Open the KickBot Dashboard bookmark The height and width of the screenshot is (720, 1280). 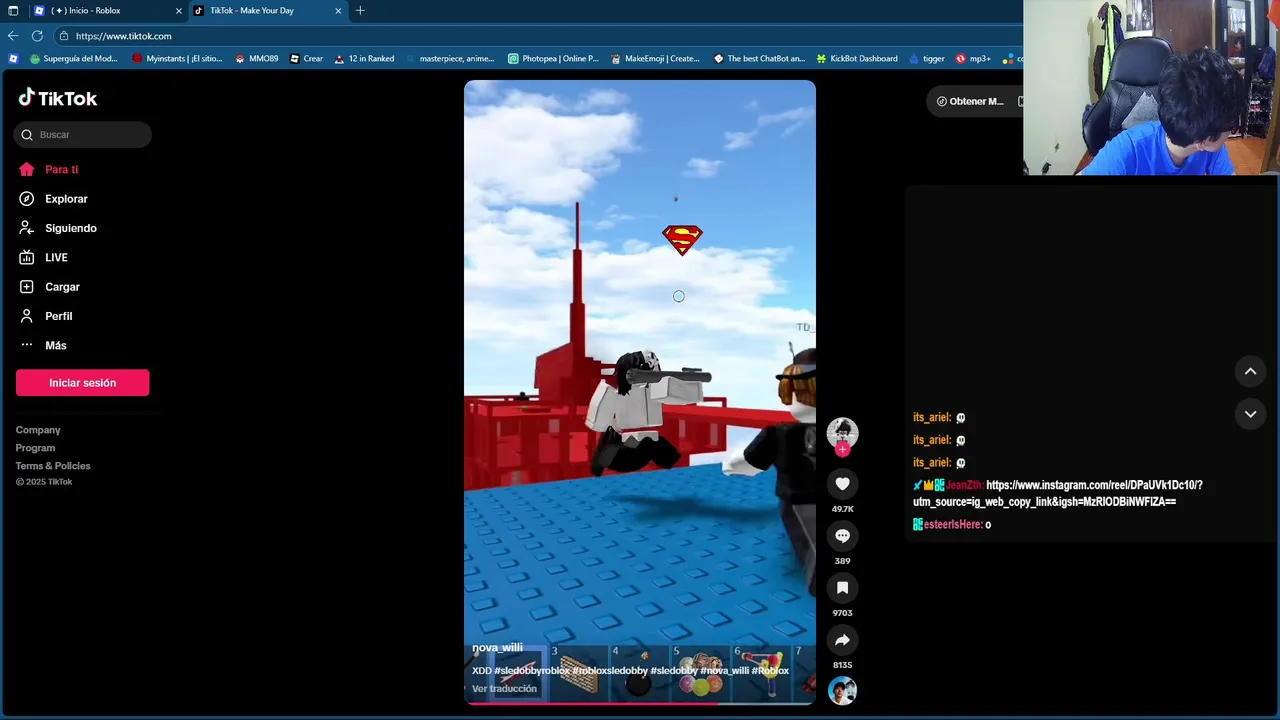point(857,59)
